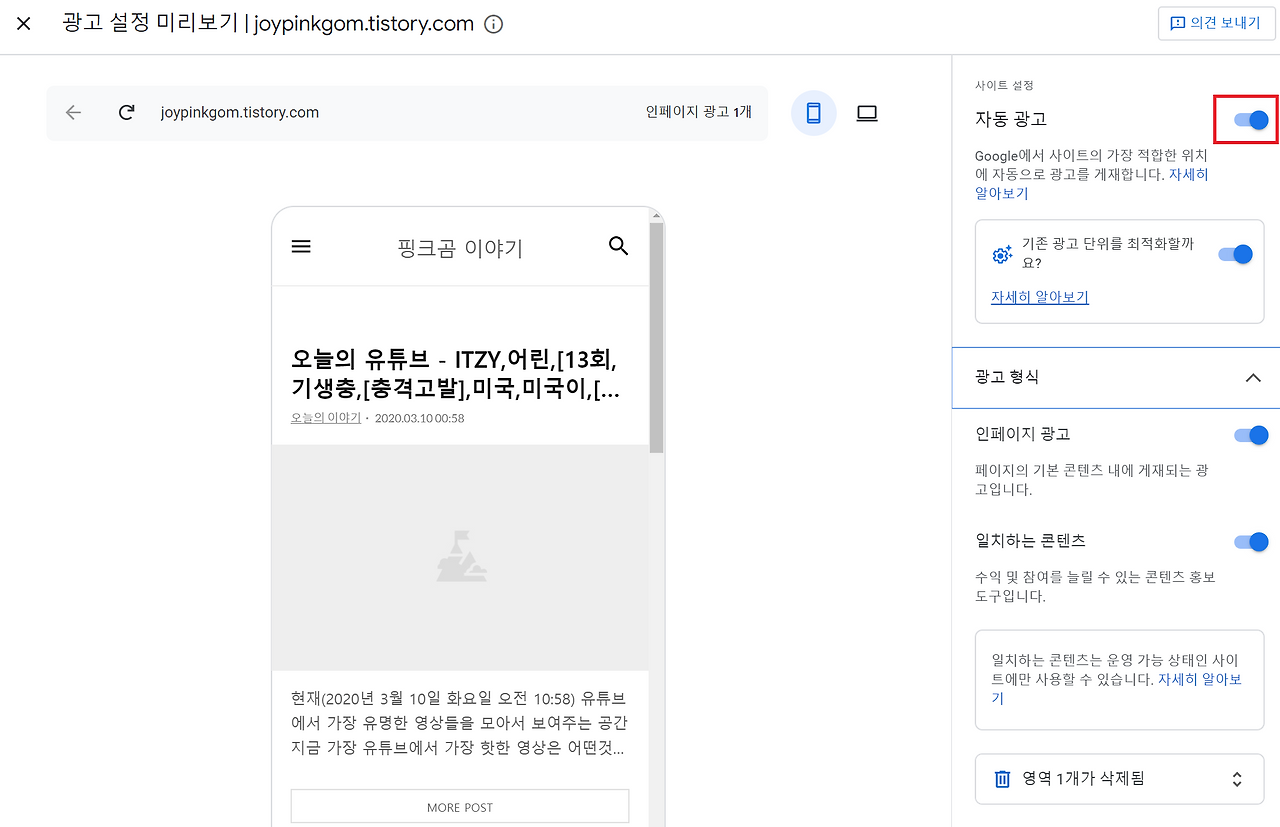The width and height of the screenshot is (1280, 827).
Task: Open 자세히 알아보기 link under 자동 광고
Action: [1091, 184]
